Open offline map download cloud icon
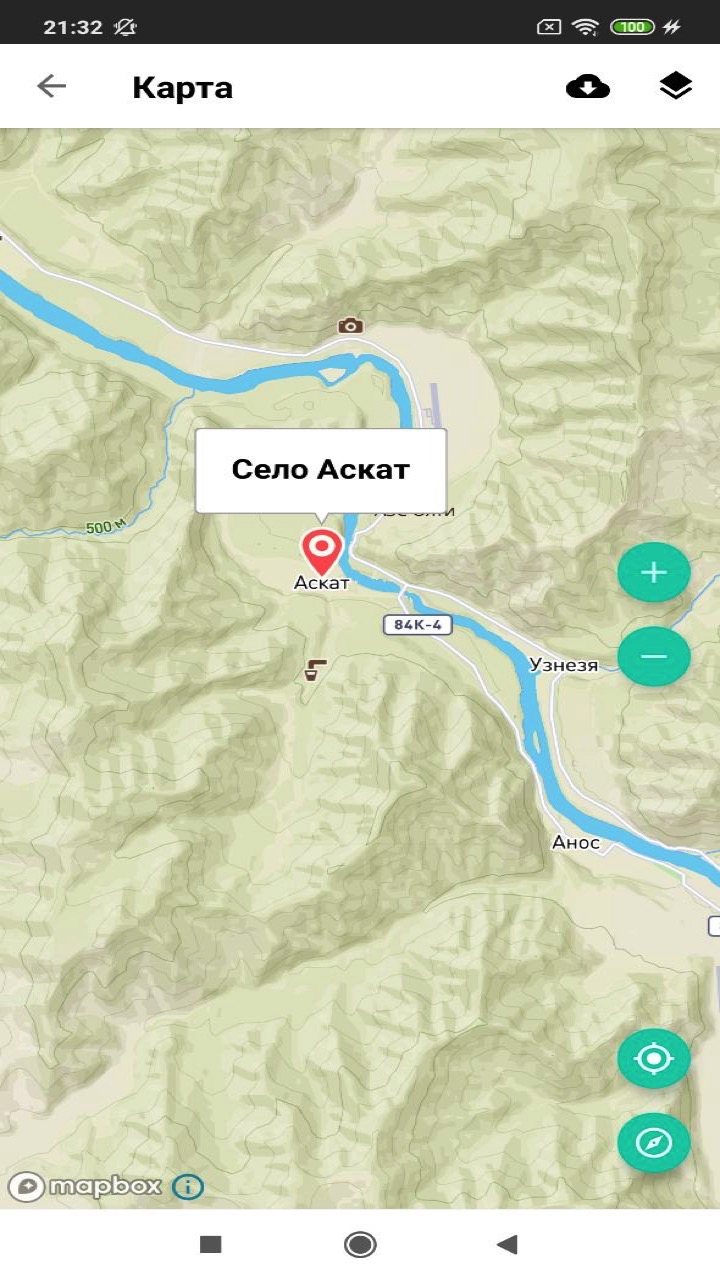This screenshot has width=720, height=1280. 588,87
